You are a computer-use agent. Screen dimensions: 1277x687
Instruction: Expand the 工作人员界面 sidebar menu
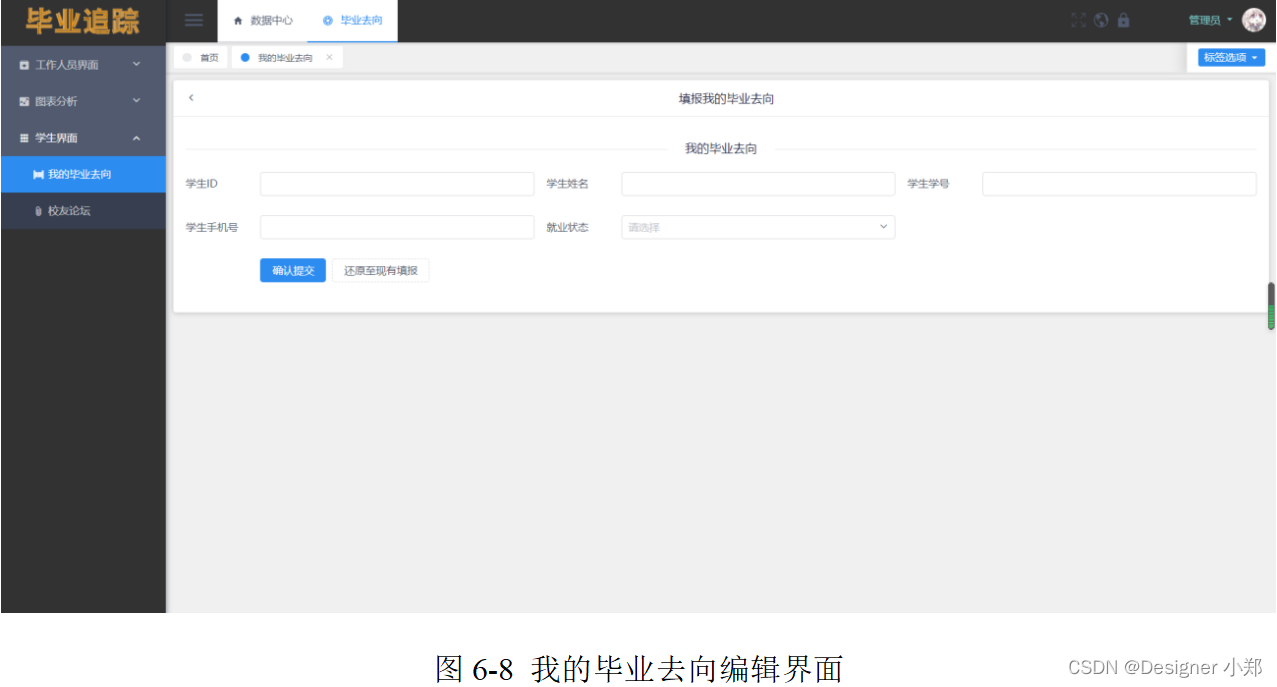coord(83,65)
